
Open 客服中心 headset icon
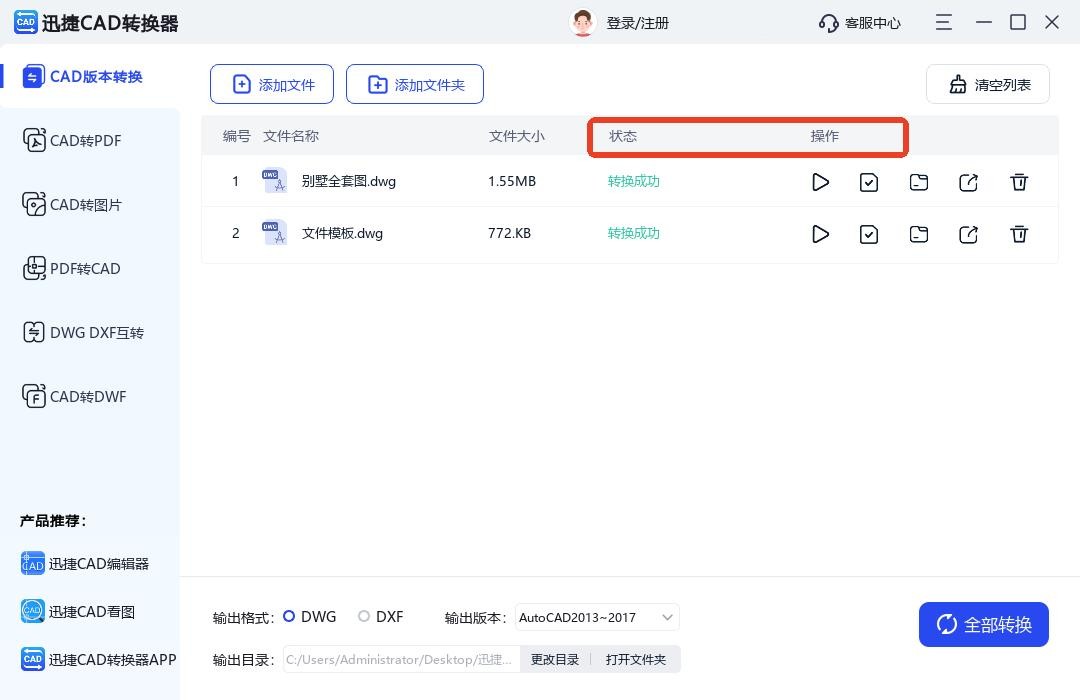point(828,23)
